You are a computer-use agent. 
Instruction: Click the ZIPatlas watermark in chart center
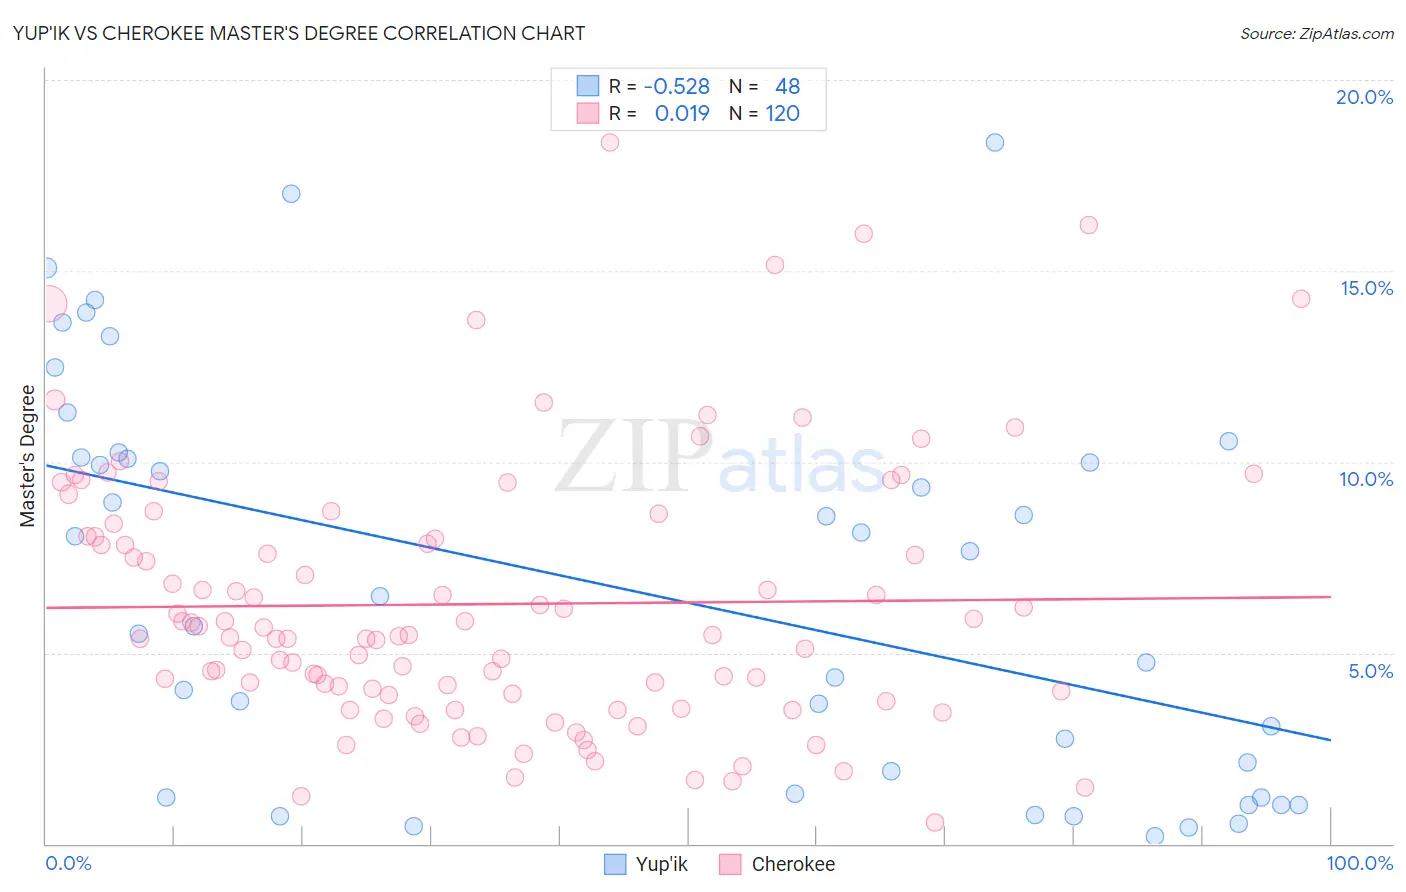click(x=721, y=458)
